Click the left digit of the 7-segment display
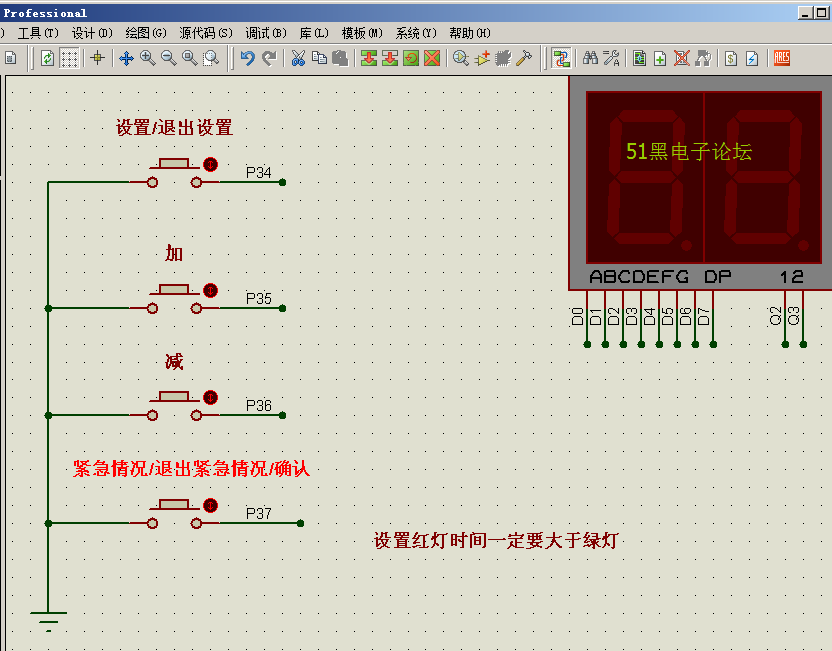Viewport: 832px width, 651px height. coord(645,177)
